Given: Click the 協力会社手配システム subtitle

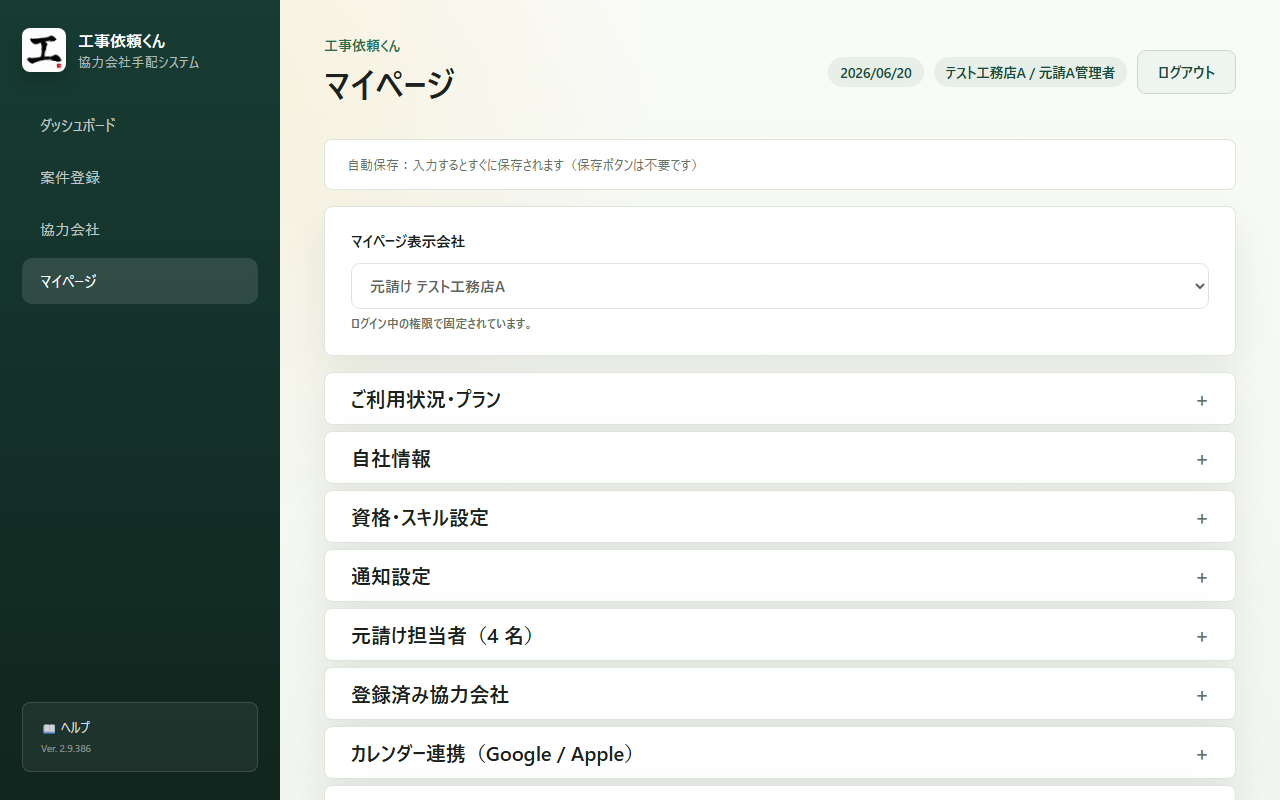Looking at the screenshot, I should point(139,62).
